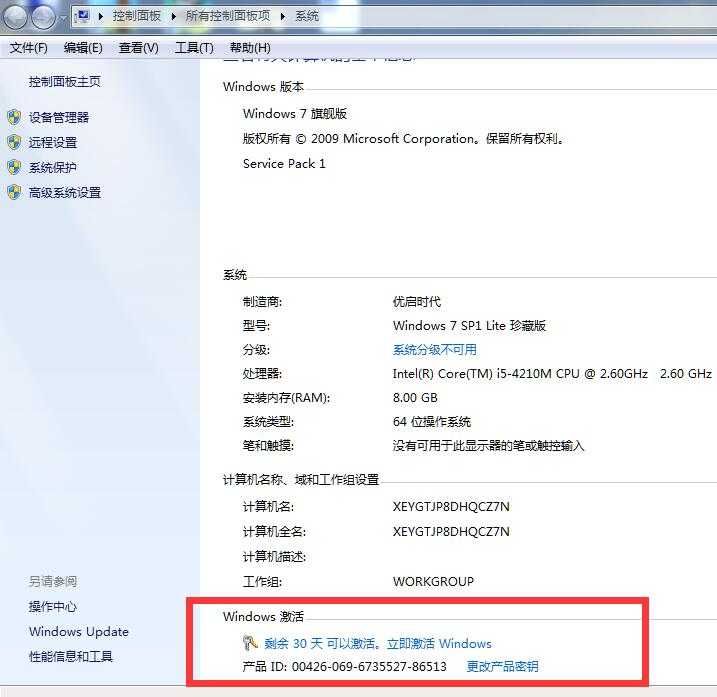Screen dimensions: 717x697
Task: Click the 计算机全名 value XEYGTJP8DHQCZ7N
Action: pyautogui.click(x=451, y=531)
